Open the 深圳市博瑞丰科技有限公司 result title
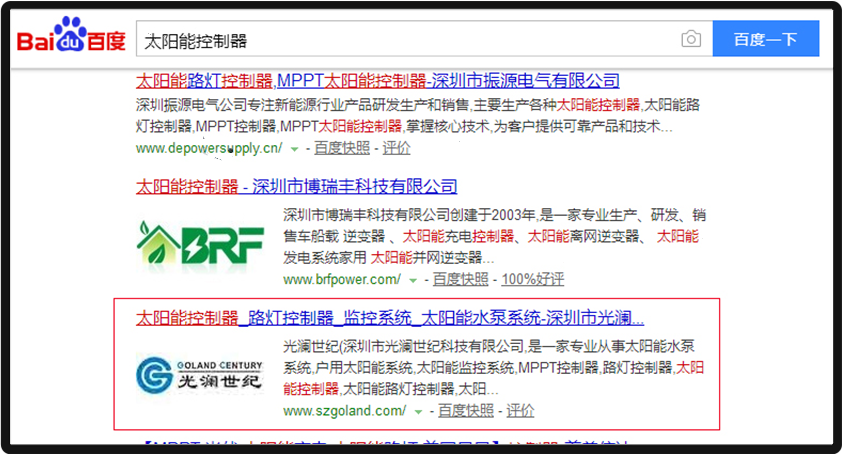 pyautogui.click(x=296, y=186)
